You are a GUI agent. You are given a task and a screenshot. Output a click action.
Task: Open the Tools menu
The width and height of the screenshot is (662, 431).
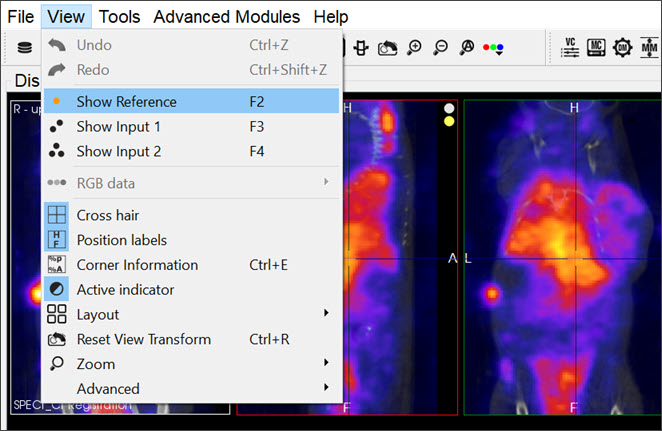120,16
